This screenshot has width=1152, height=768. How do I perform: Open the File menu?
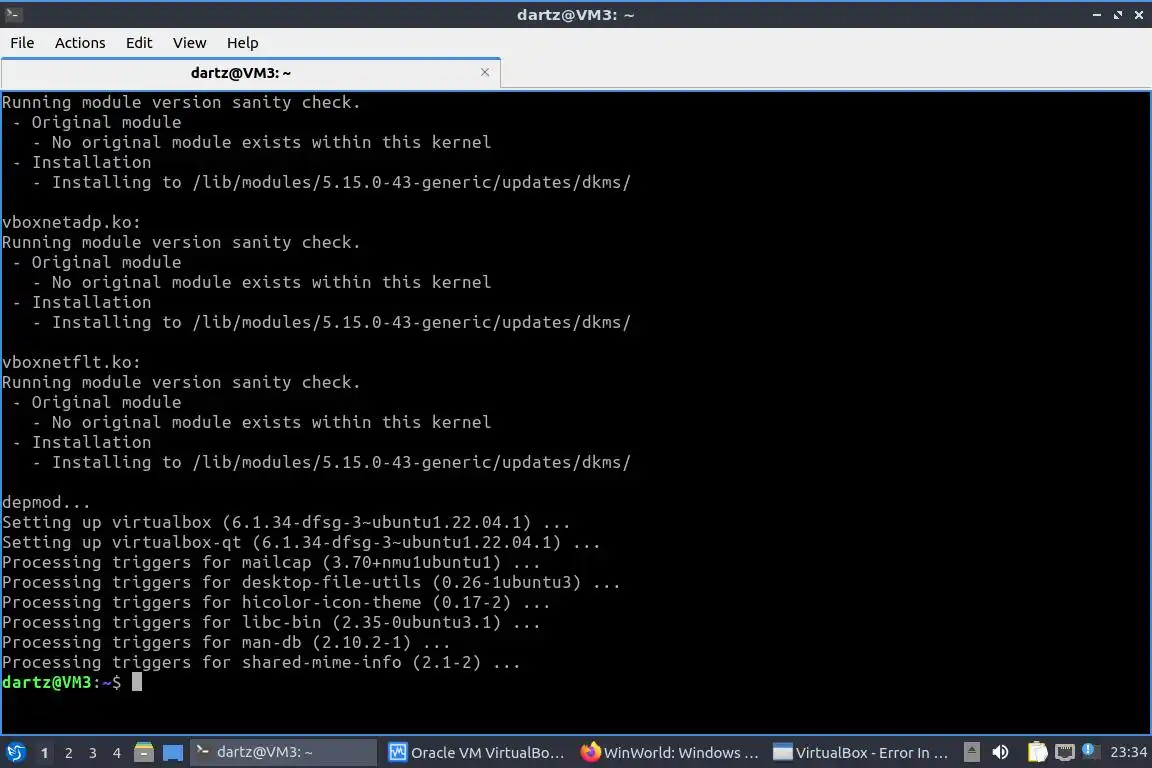22,43
